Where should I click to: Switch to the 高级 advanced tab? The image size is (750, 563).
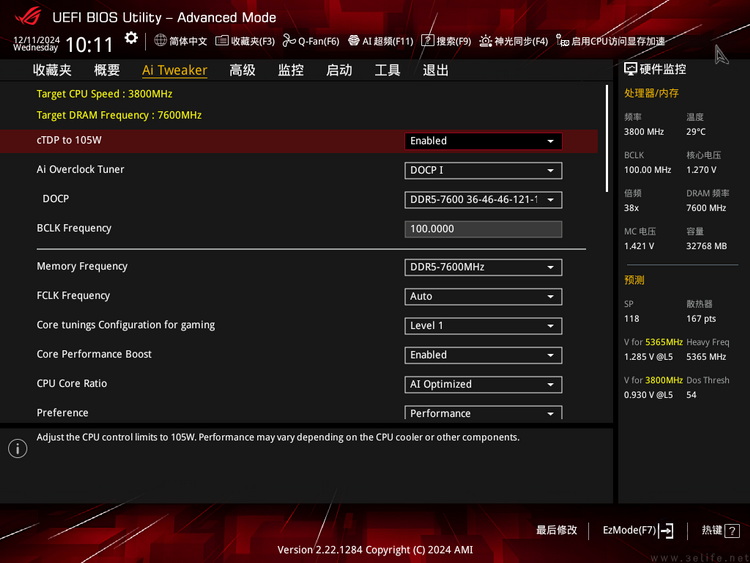point(242,70)
